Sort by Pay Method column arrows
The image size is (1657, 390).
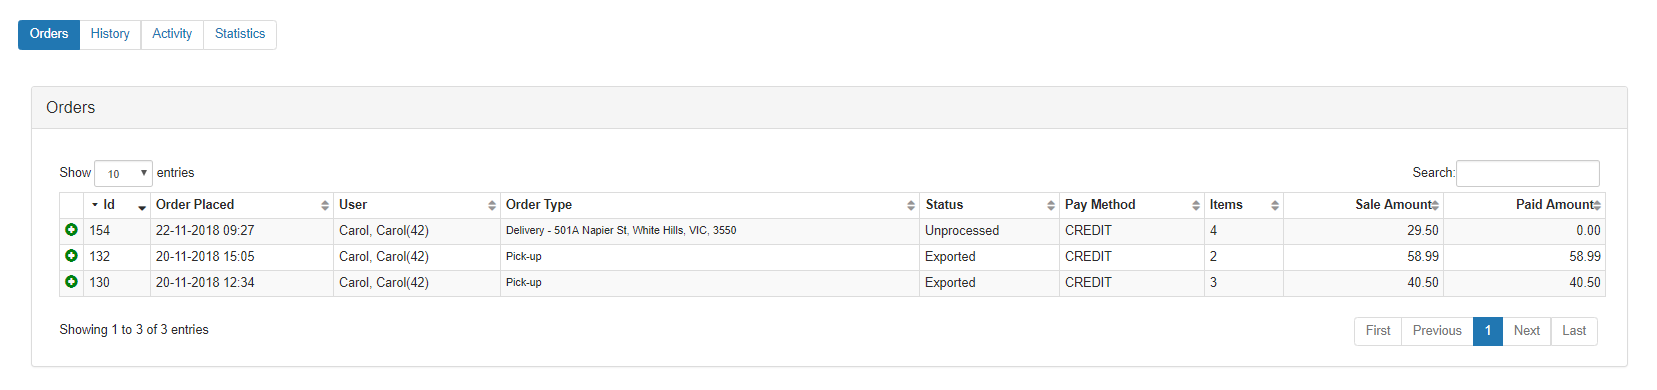coord(1196,205)
